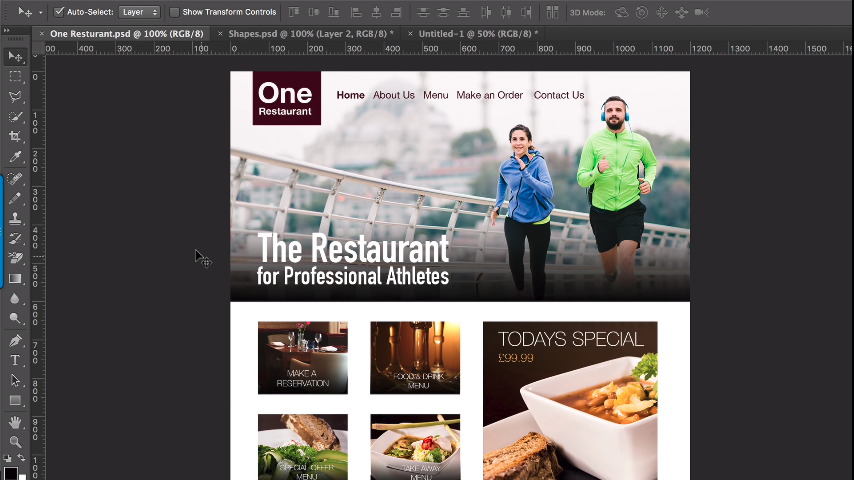Click 3D Mode Rotate icon
The height and width of the screenshot is (480, 854).
(x=621, y=12)
